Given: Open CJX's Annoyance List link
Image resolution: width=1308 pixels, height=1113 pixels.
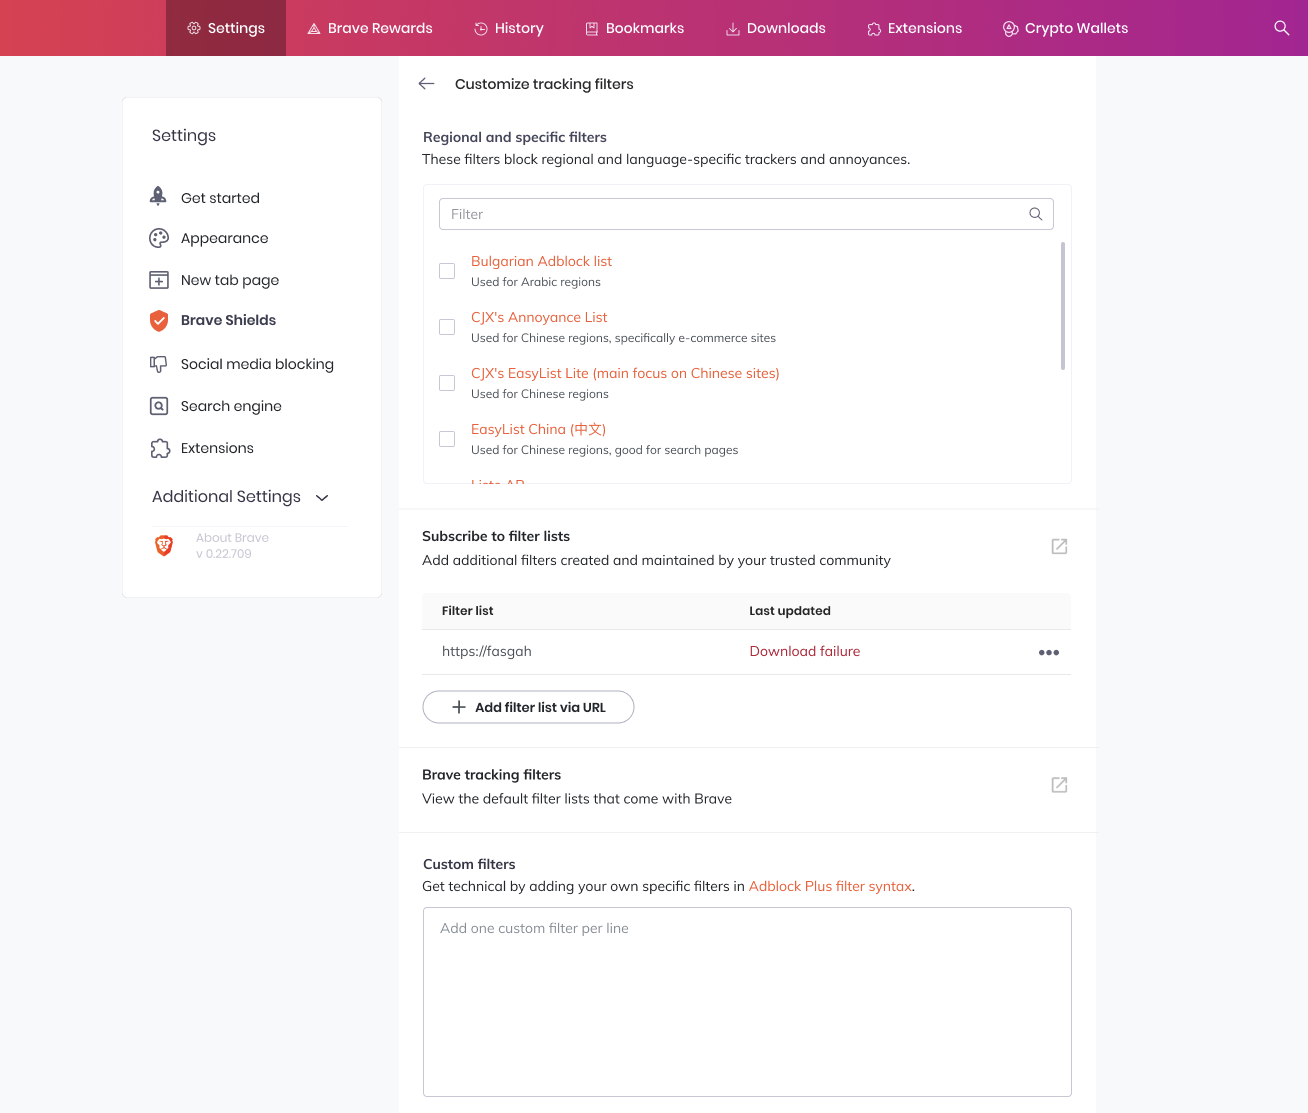Looking at the screenshot, I should (x=539, y=317).
